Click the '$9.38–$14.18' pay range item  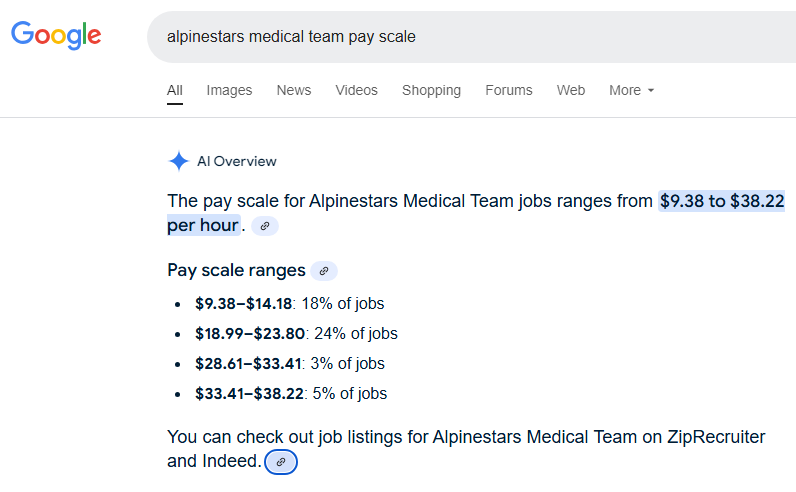pos(243,304)
